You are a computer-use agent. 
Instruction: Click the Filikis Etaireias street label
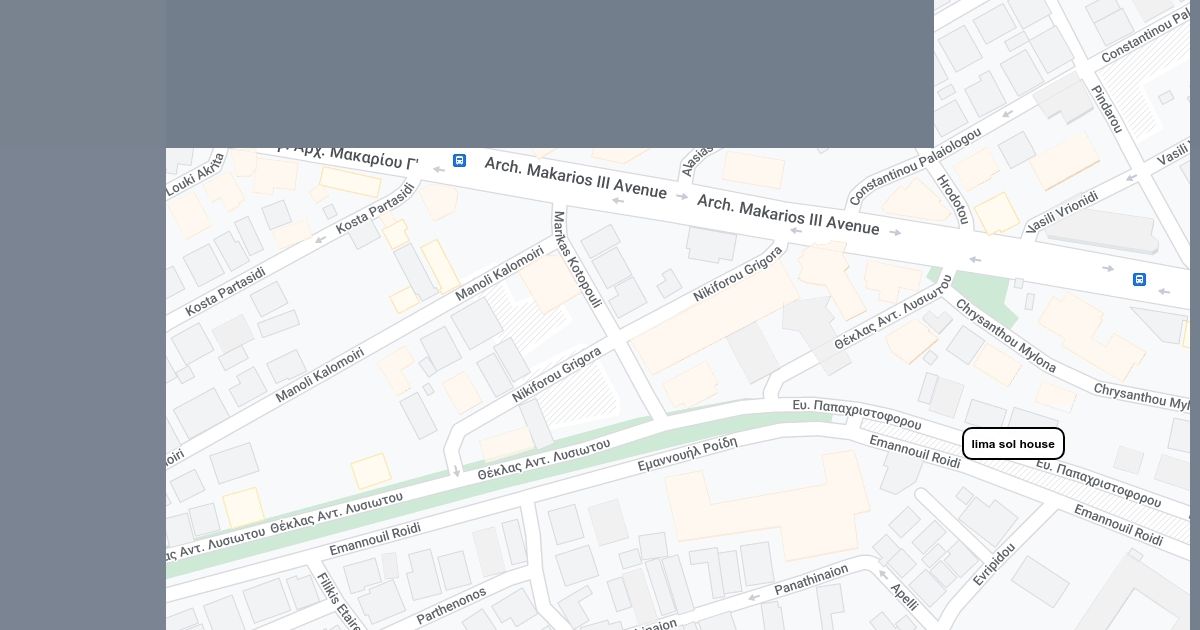click(x=339, y=601)
